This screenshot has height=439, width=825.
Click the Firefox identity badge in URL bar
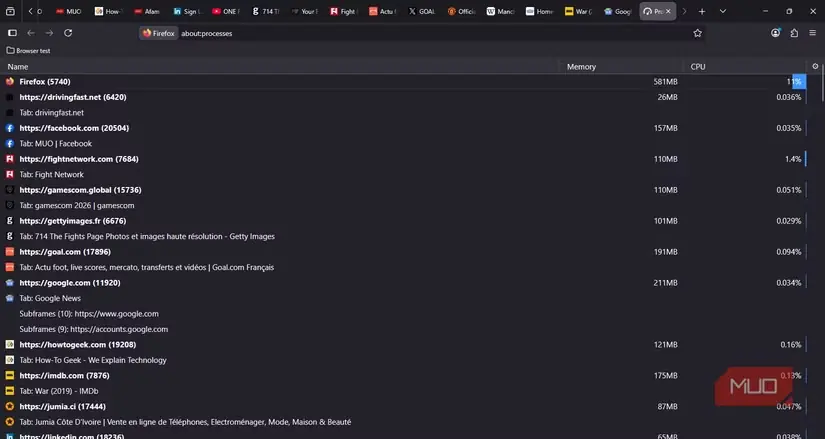158,33
